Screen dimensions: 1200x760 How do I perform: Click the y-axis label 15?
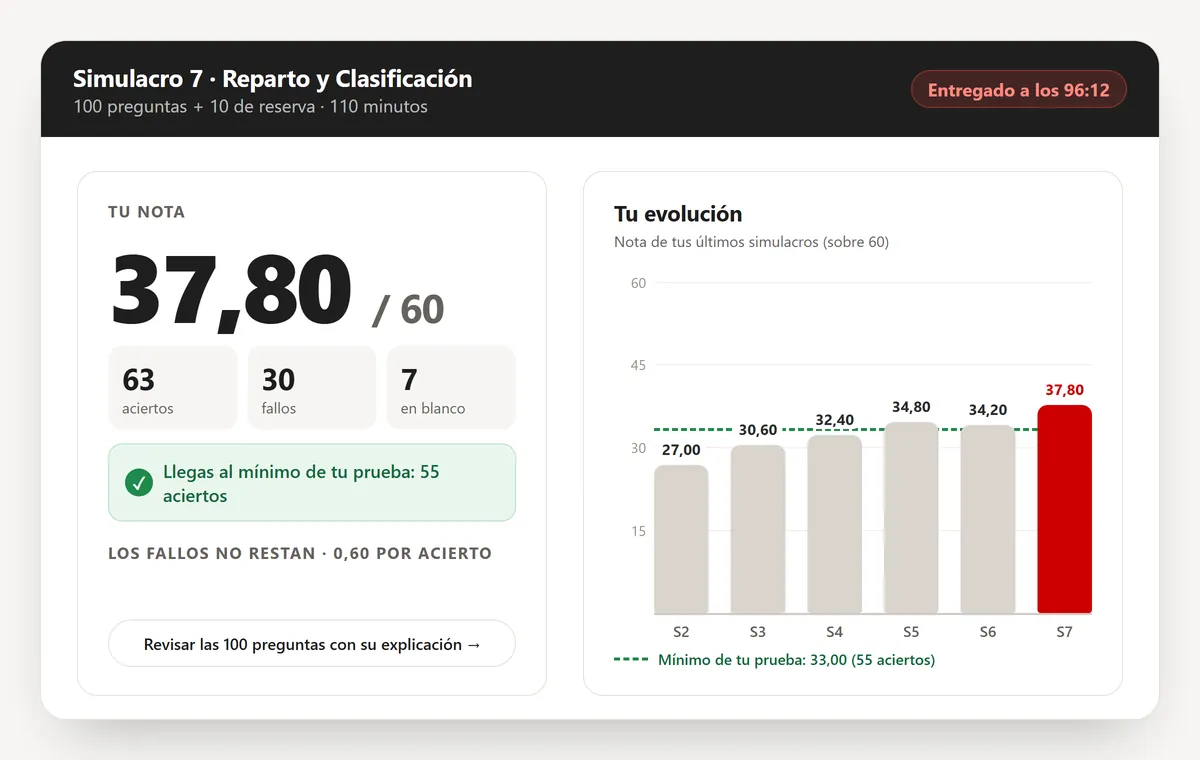click(638, 531)
